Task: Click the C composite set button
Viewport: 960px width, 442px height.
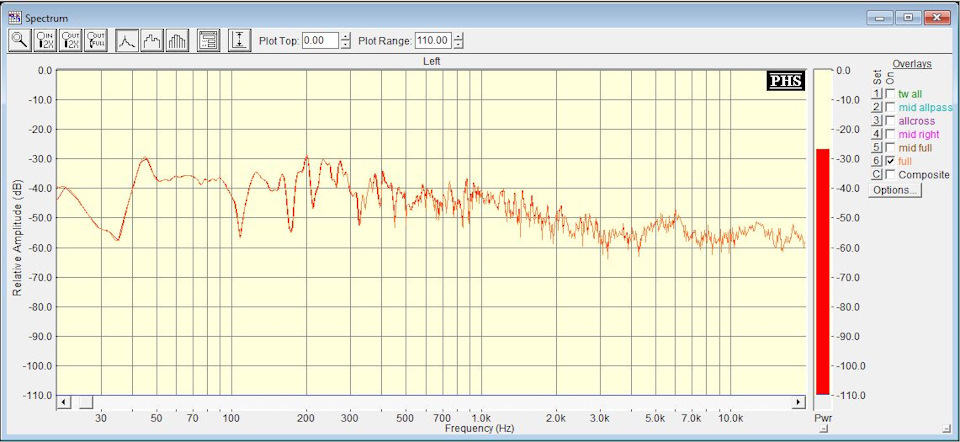Action: click(877, 174)
